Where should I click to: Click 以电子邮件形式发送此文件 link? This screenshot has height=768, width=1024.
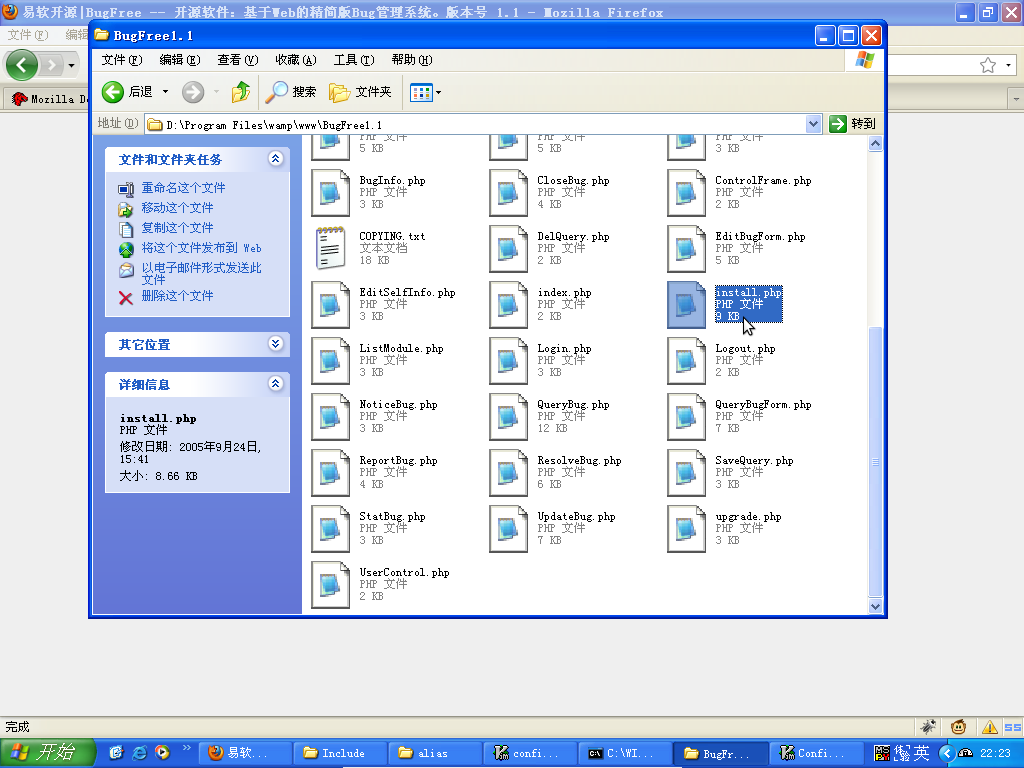click(x=201, y=274)
